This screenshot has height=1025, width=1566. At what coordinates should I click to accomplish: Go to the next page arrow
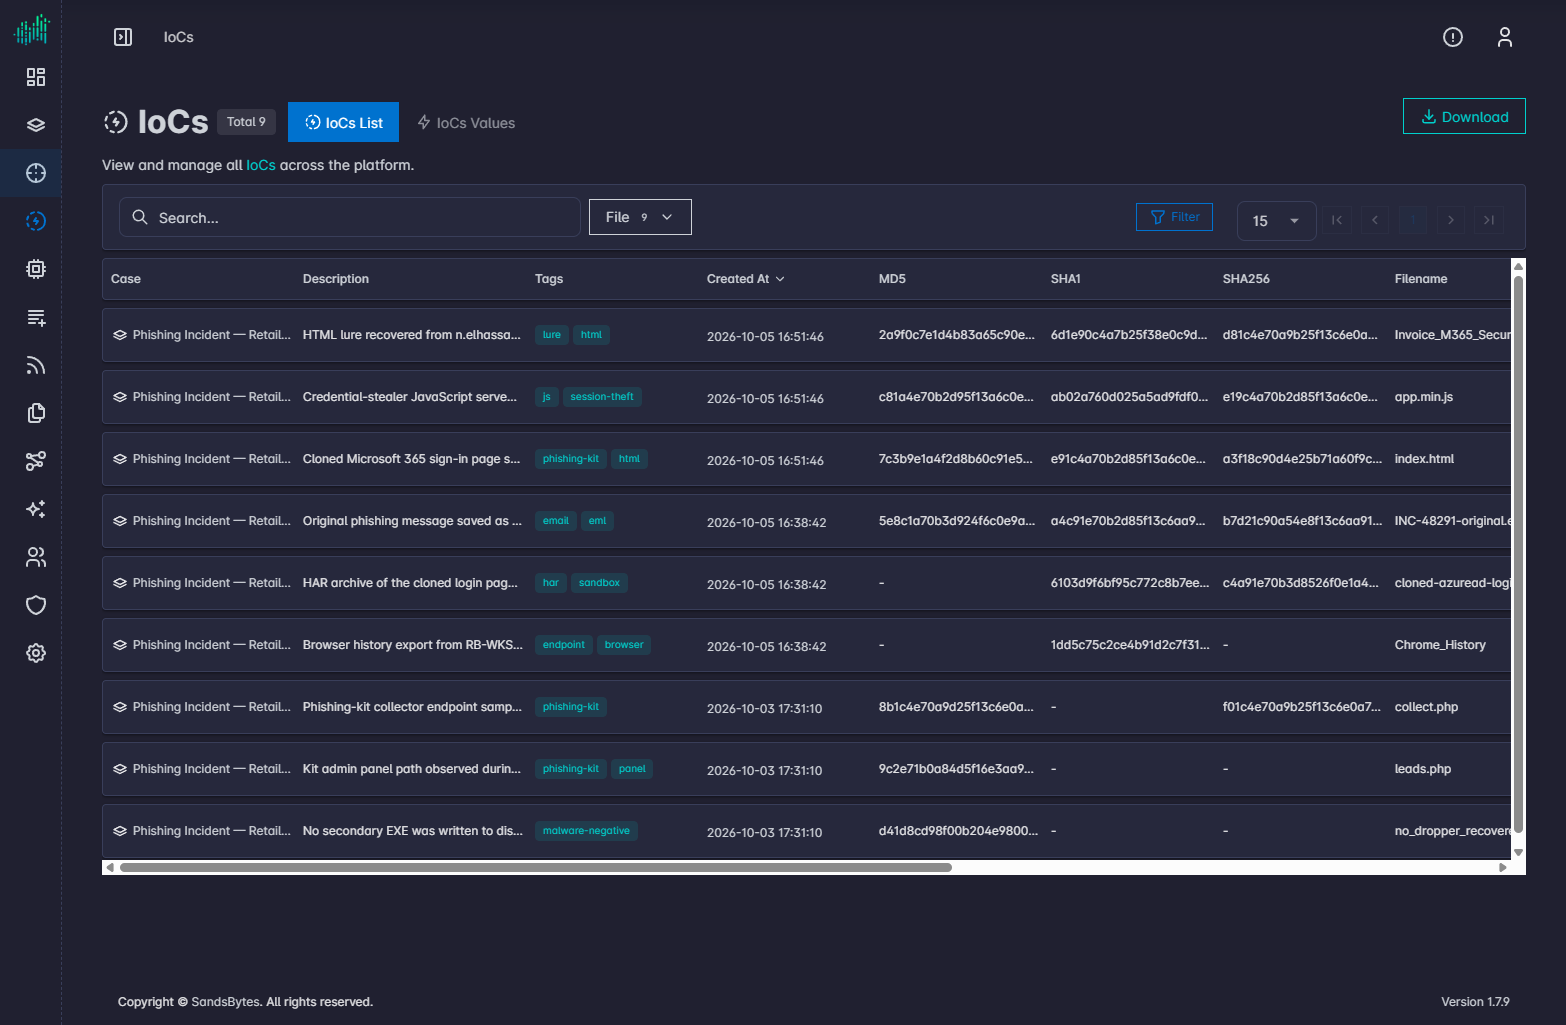click(x=1451, y=220)
